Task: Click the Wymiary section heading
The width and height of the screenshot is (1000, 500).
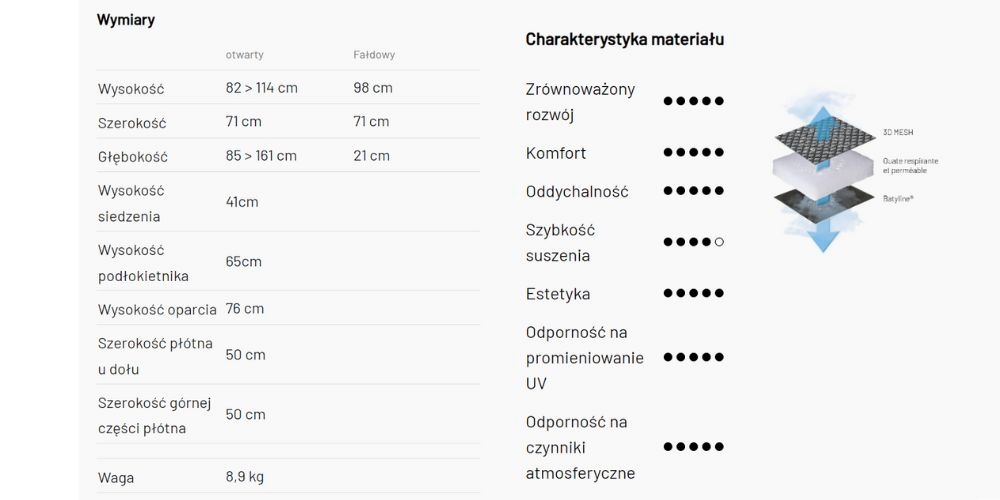Action: (126, 20)
